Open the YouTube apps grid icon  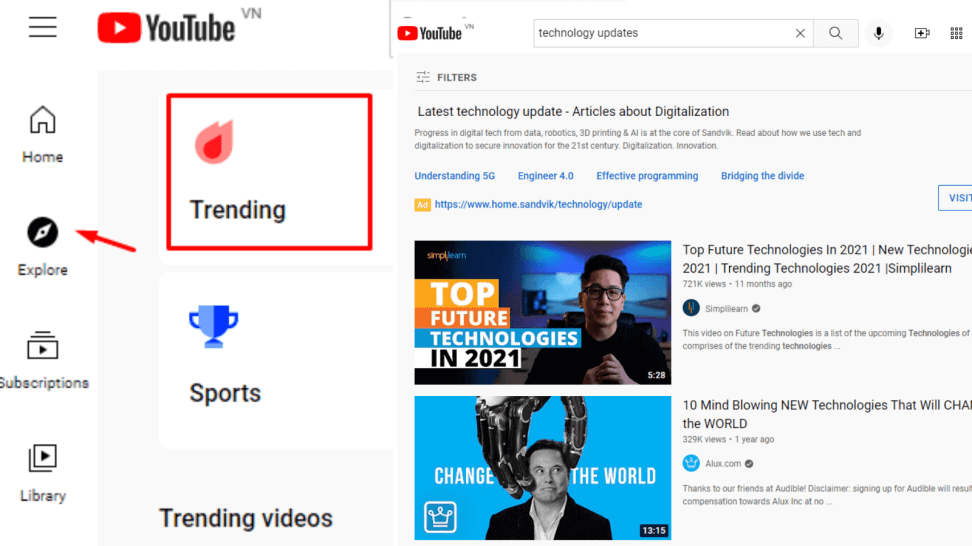click(957, 33)
